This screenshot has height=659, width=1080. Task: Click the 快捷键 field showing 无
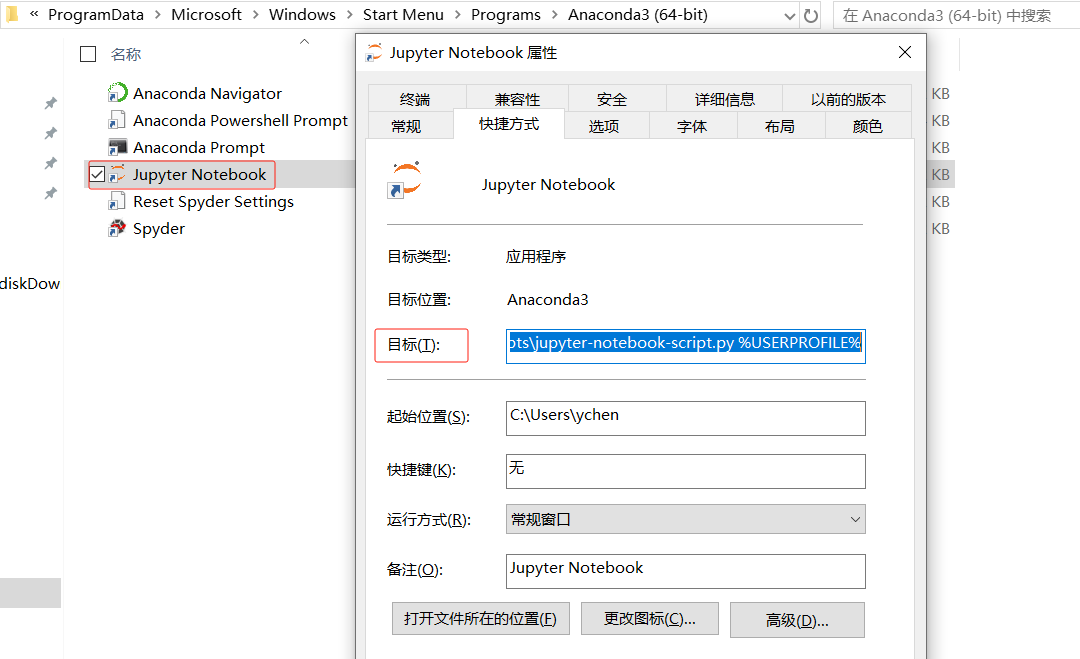pyautogui.click(x=685, y=471)
